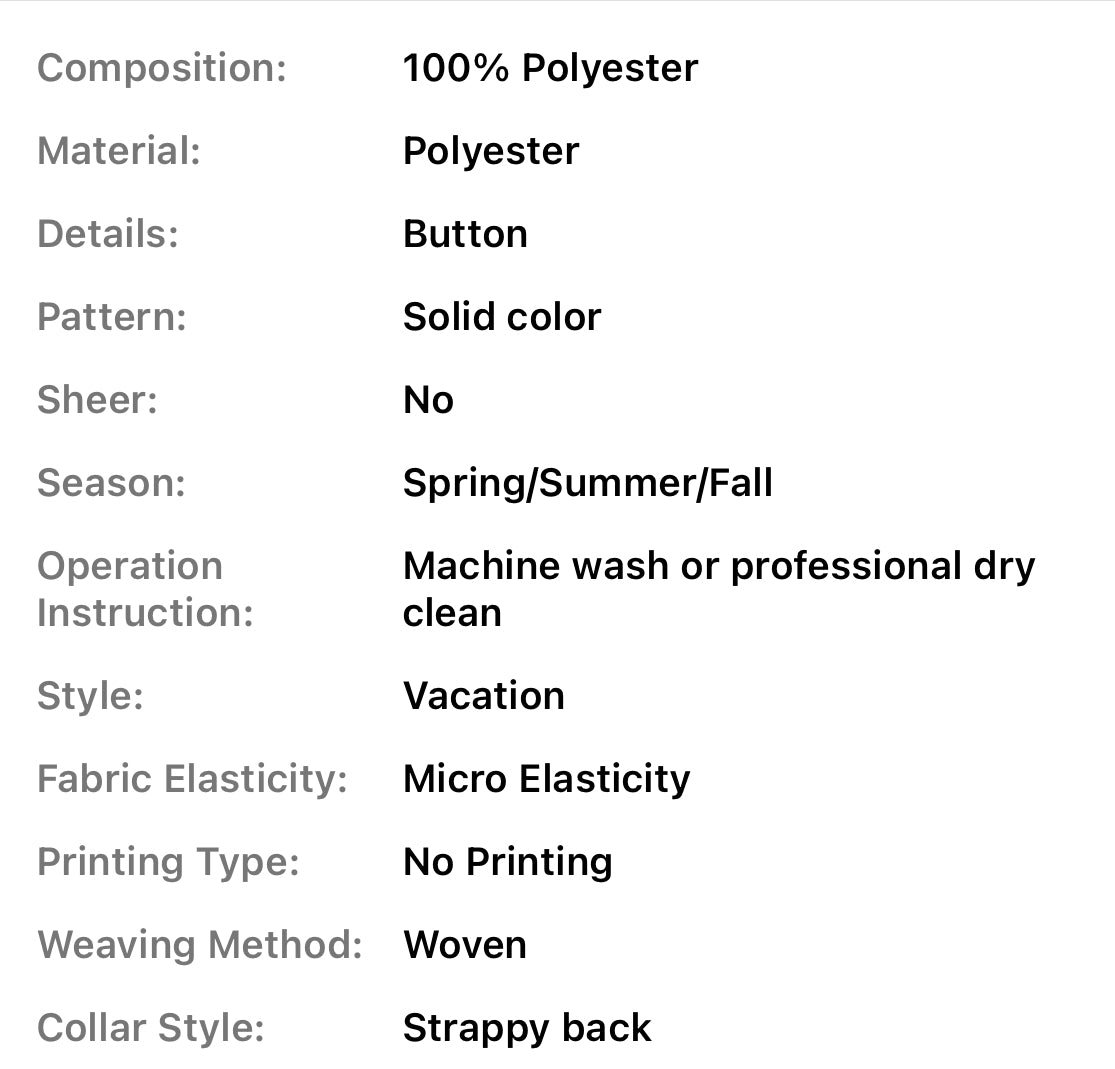The image size is (1115, 1069).
Task: Click the Material label
Action: pyautogui.click(x=119, y=151)
